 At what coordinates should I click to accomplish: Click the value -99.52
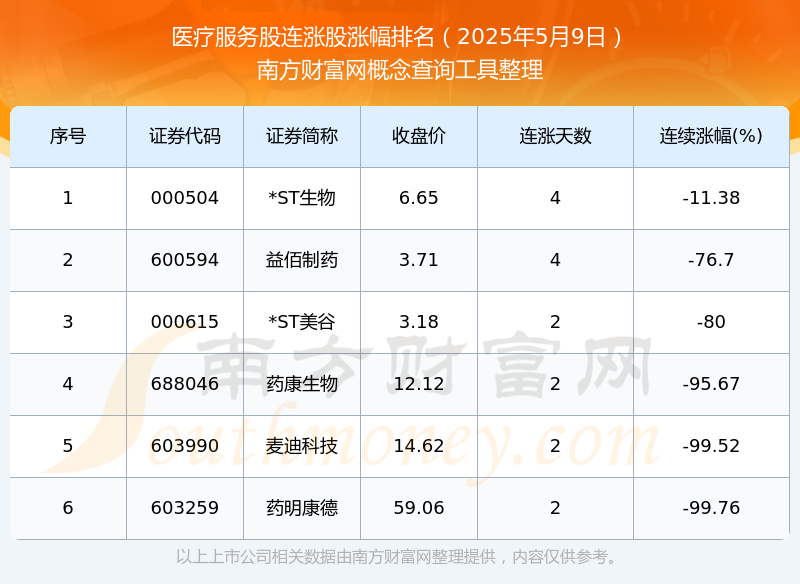[711, 446]
